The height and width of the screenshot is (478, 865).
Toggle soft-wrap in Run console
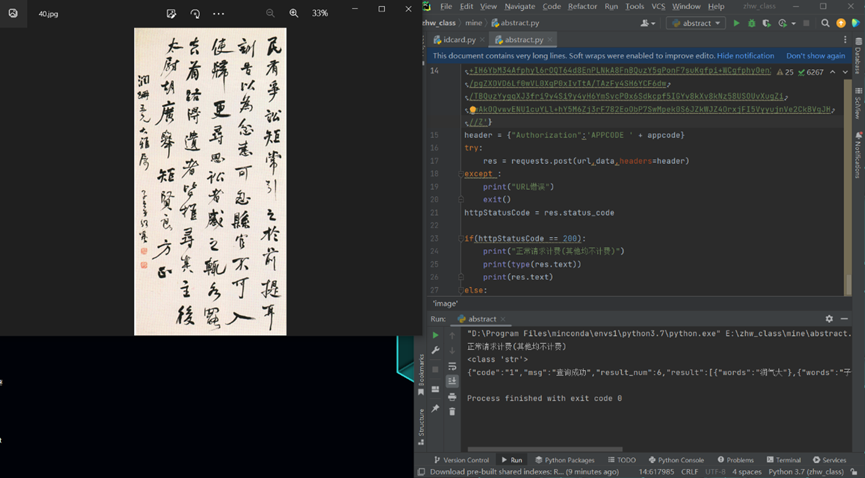tap(452, 366)
